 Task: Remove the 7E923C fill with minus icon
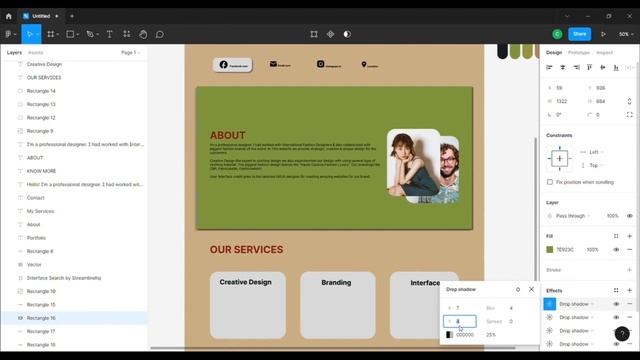pos(629,249)
